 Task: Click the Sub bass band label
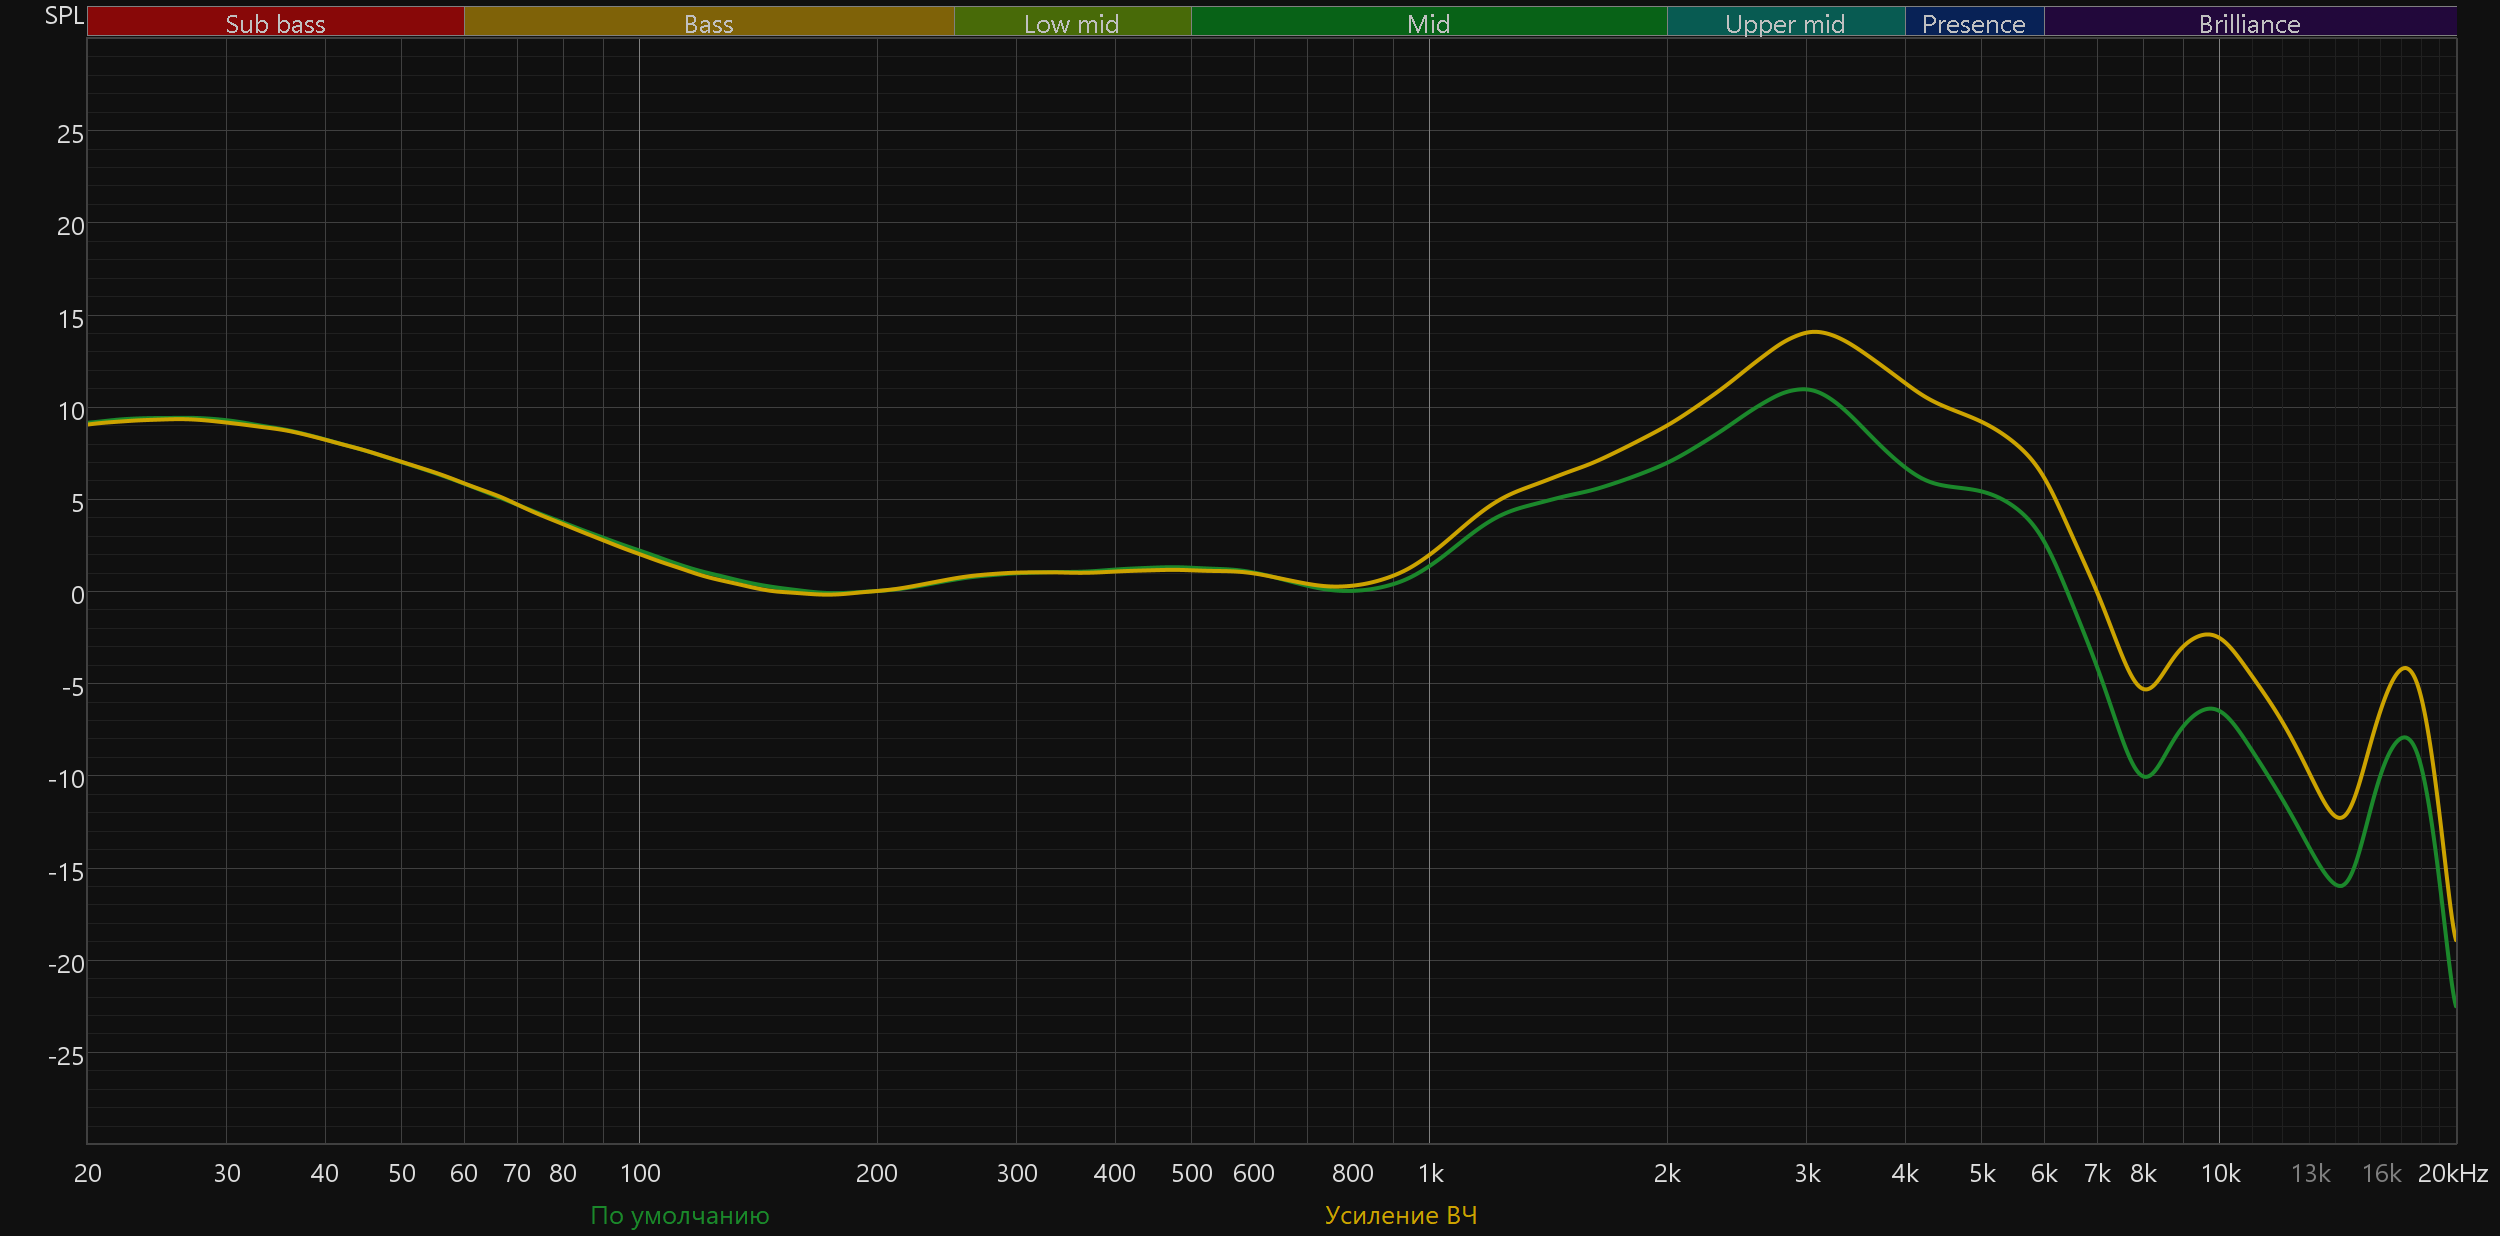275,23
